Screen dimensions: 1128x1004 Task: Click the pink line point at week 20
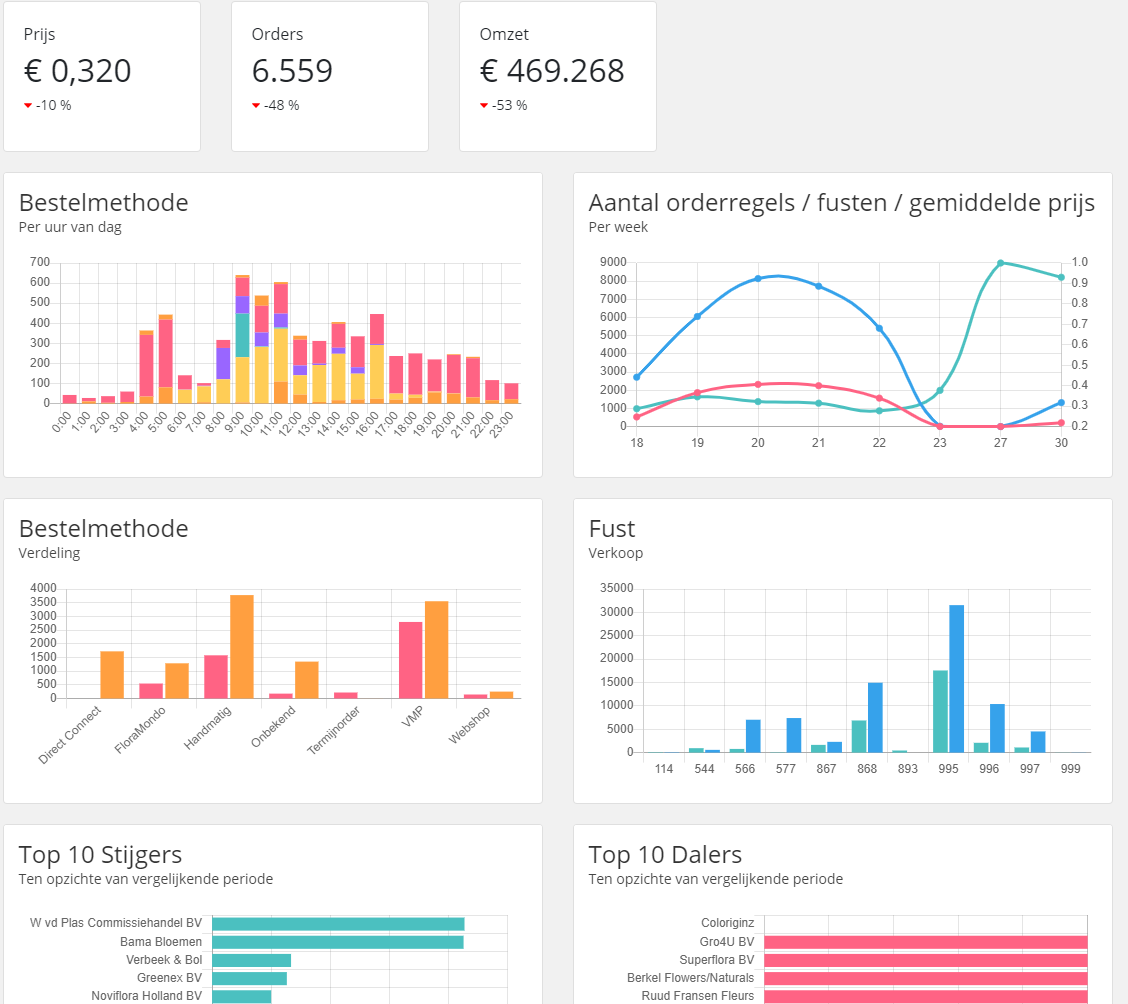[758, 385]
